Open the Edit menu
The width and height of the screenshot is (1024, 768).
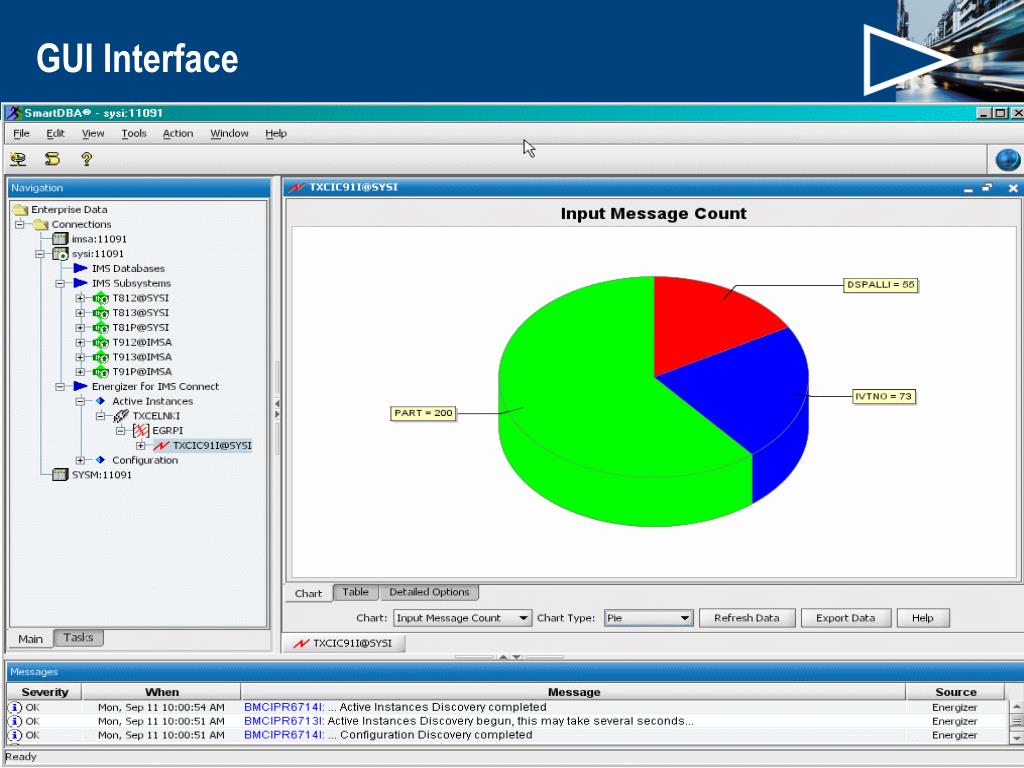56,133
